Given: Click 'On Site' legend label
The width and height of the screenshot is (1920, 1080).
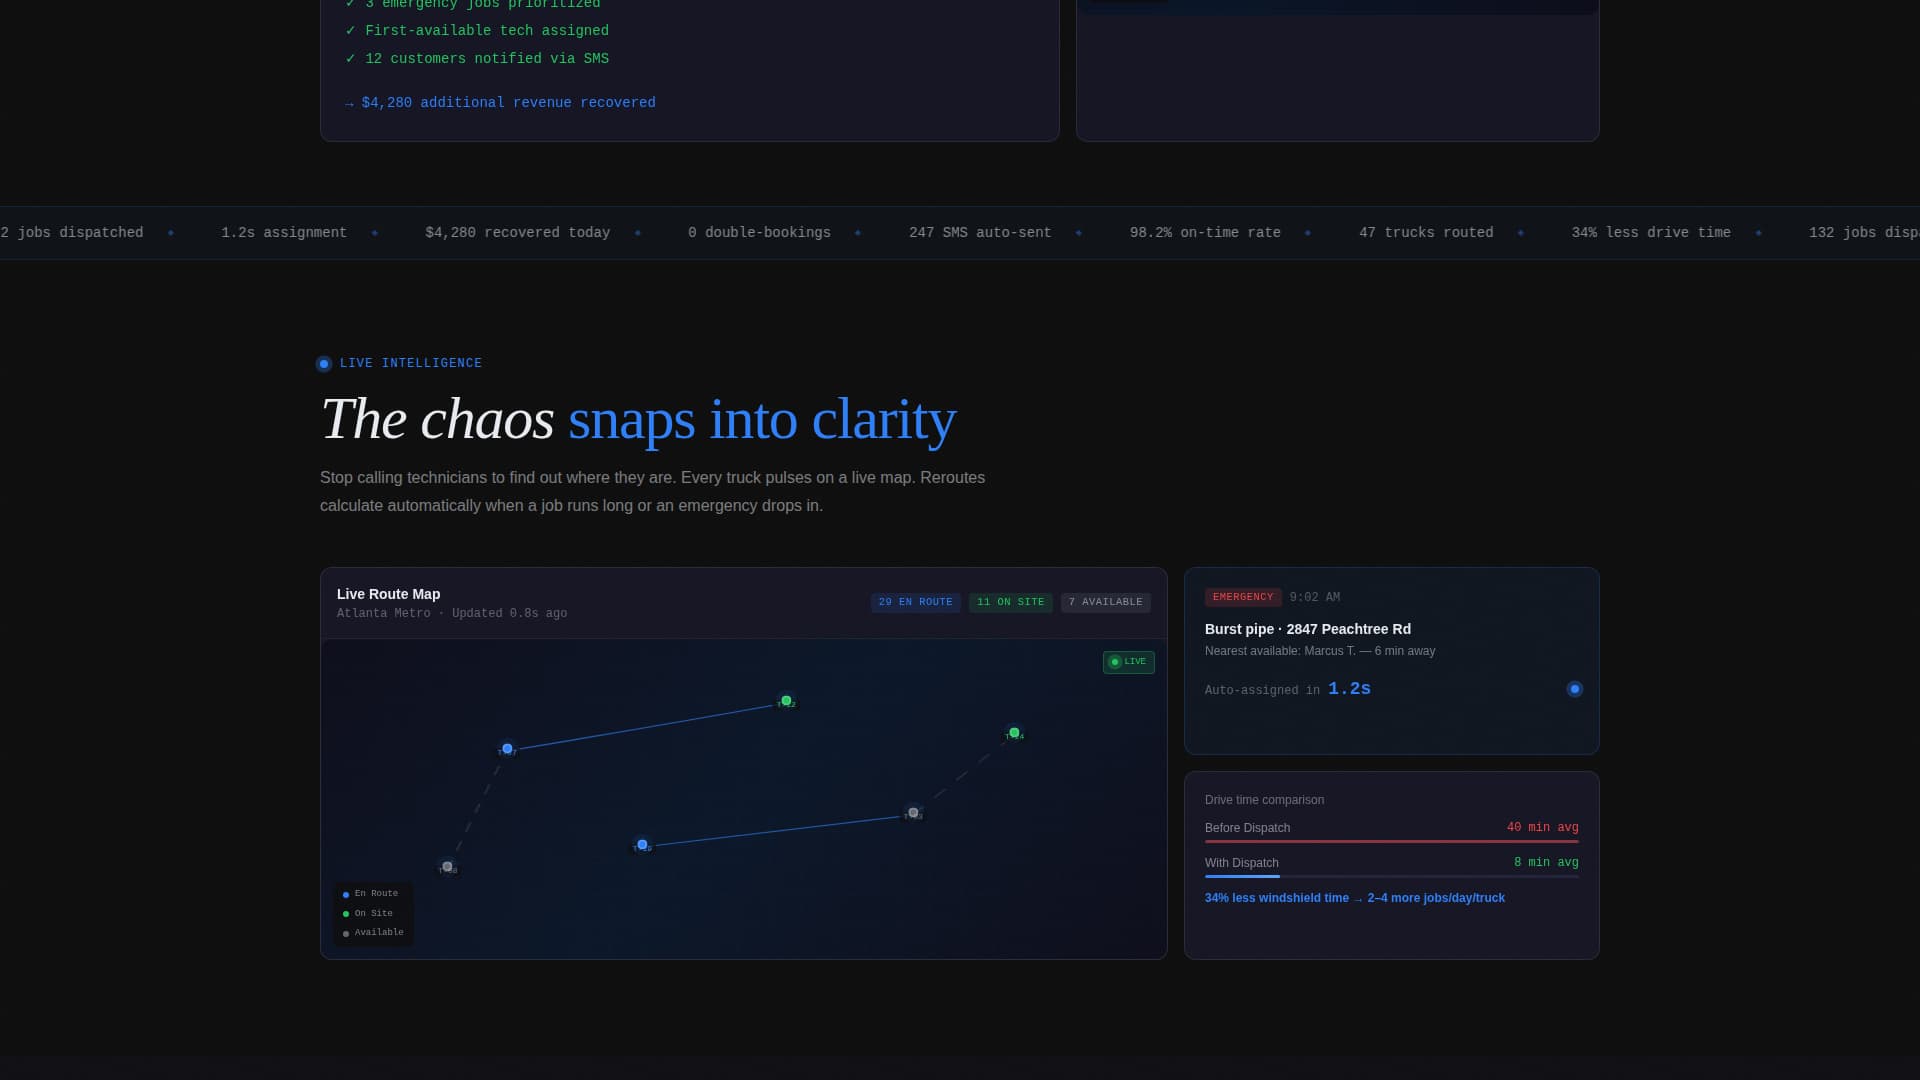Looking at the screenshot, I should point(374,914).
